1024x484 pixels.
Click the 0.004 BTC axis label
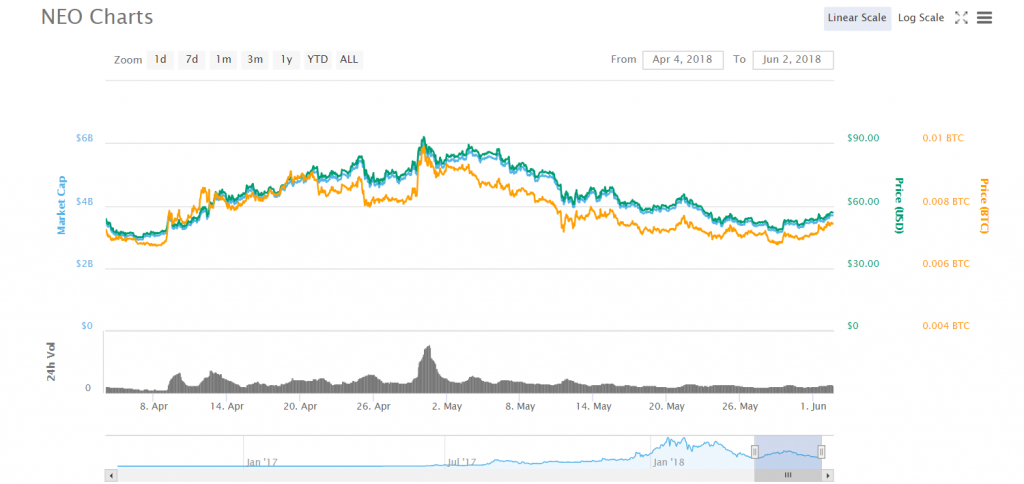(946, 325)
